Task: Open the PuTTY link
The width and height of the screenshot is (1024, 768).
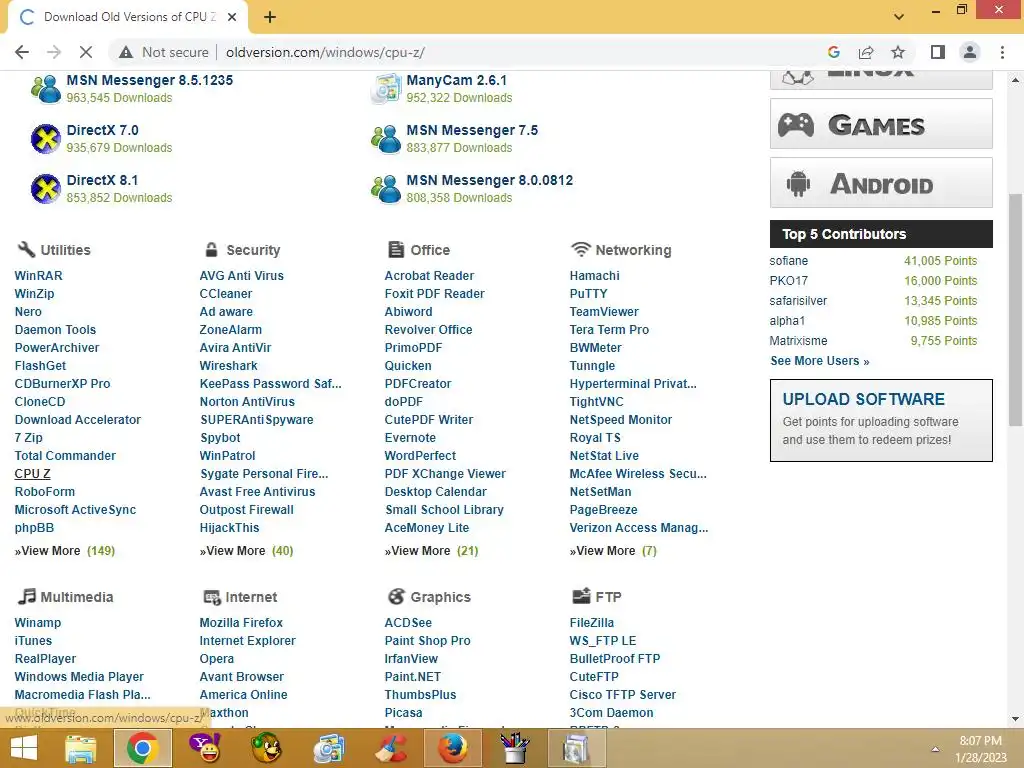Action: coord(588,294)
